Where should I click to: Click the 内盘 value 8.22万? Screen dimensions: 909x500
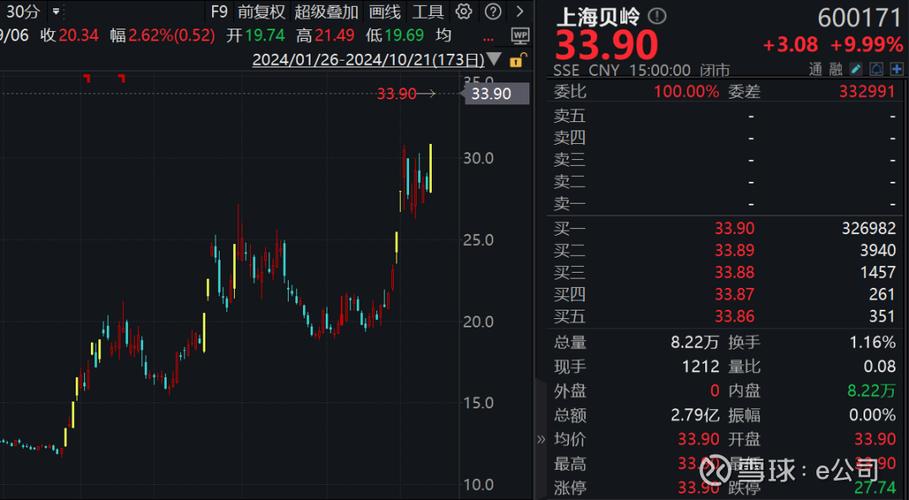coord(871,391)
